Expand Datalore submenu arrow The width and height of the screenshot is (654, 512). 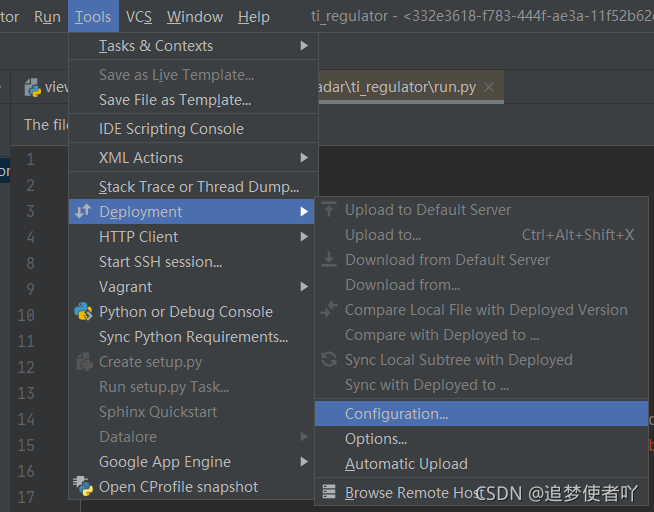pos(304,437)
